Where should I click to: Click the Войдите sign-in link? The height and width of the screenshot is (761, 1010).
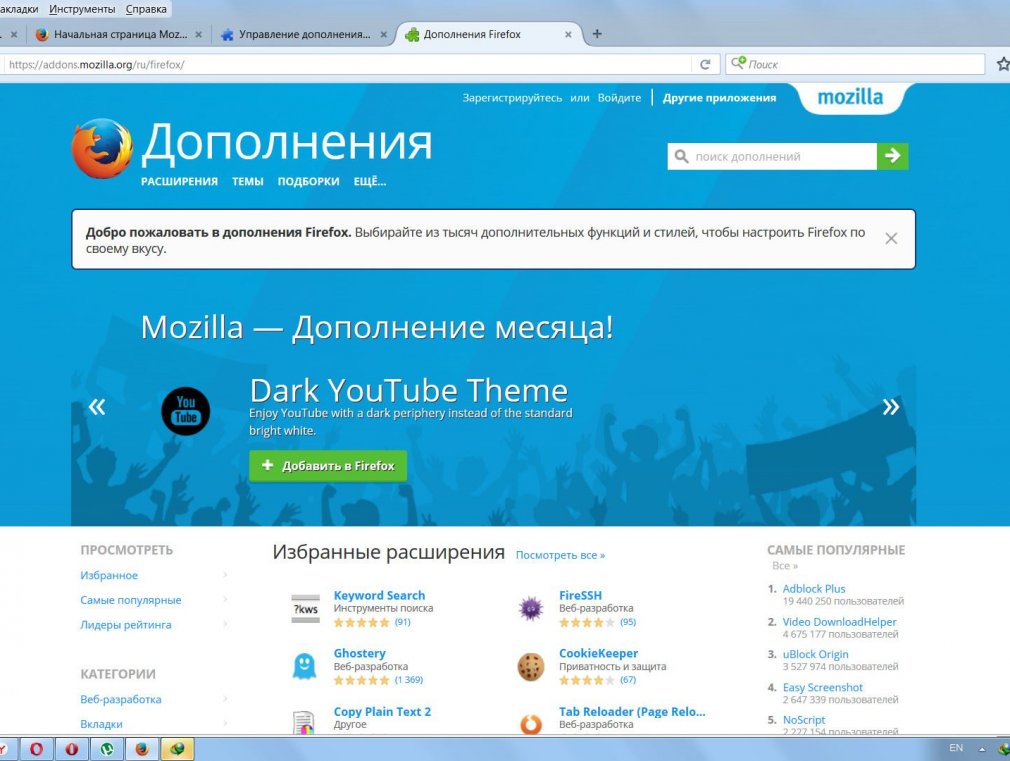pos(619,98)
